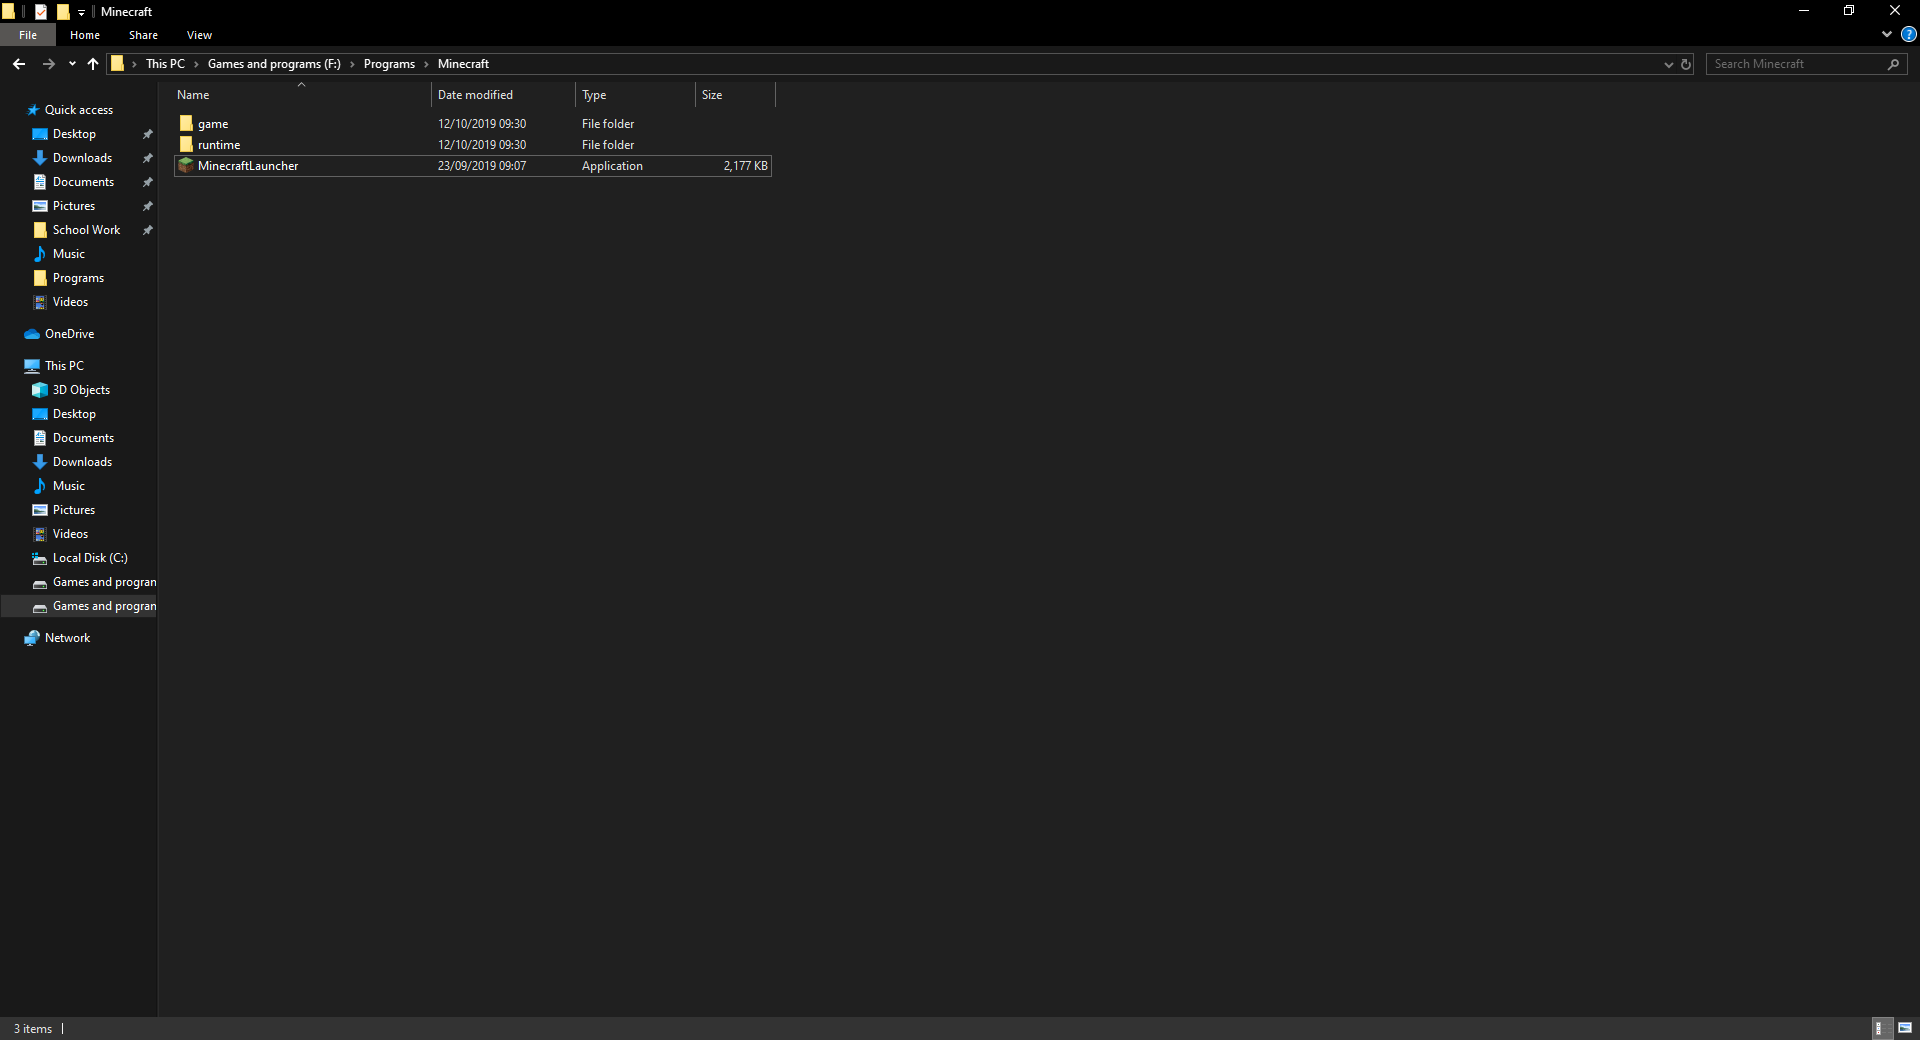Click the search magnifier icon
This screenshot has width=1920, height=1040.
point(1893,64)
